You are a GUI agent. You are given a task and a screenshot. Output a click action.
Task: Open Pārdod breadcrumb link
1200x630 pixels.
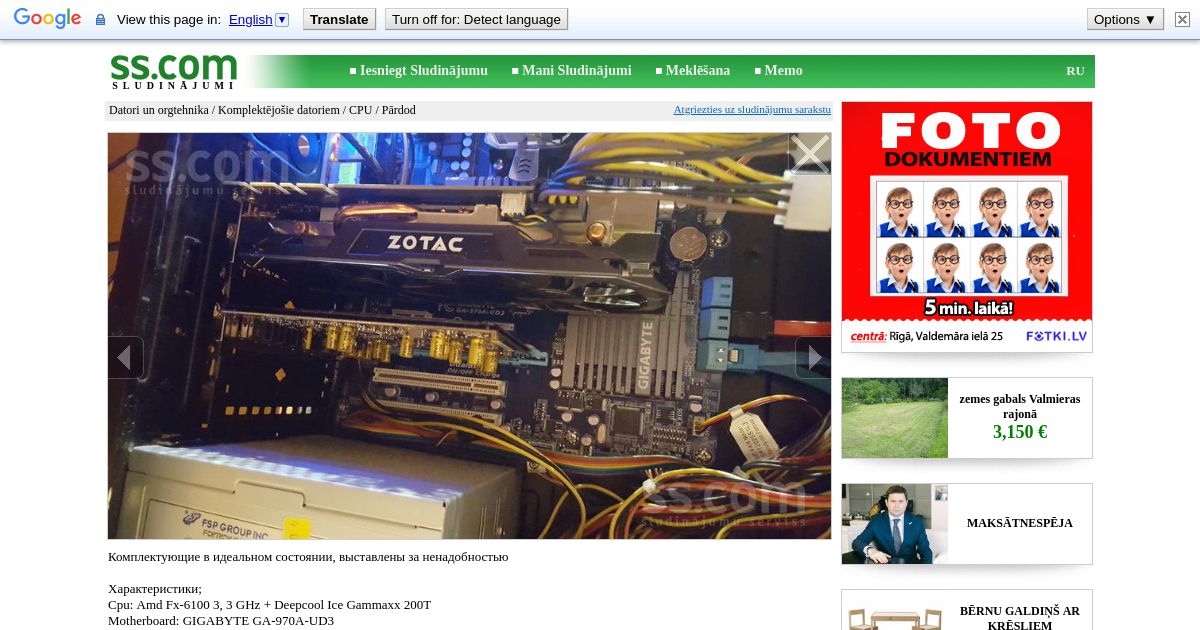[x=398, y=110]
